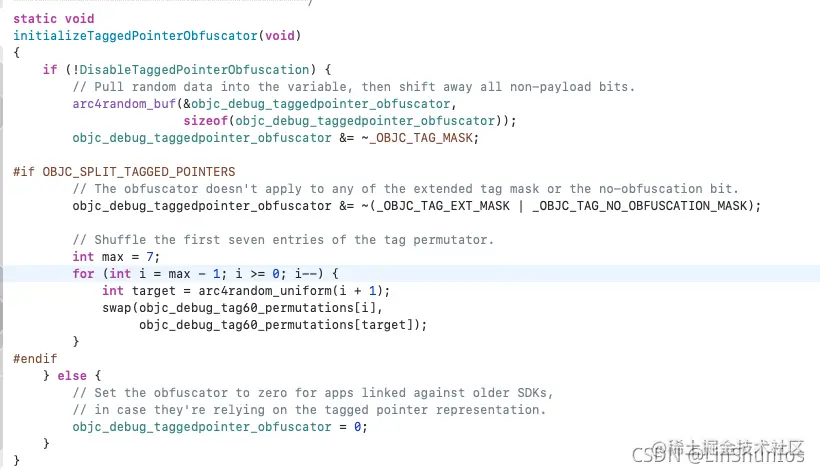
Task: Click the #endif preprocessor directive
Action: pos(35,359)
